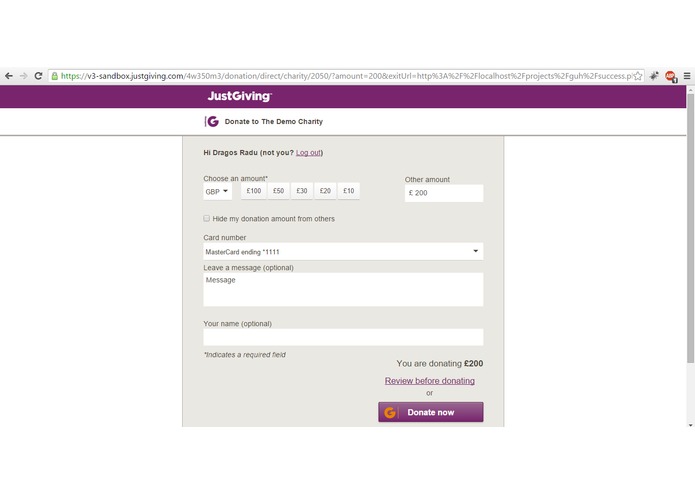
Task: Click the JustGiving logo in header
Action: pos(239,96)
